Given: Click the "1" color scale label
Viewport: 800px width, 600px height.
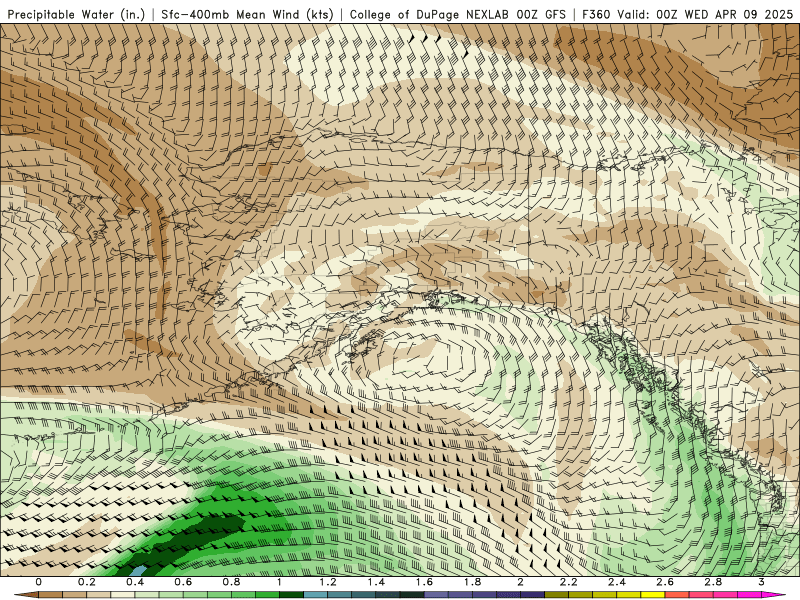Looking at the screenshot, I should coord(279,582).
